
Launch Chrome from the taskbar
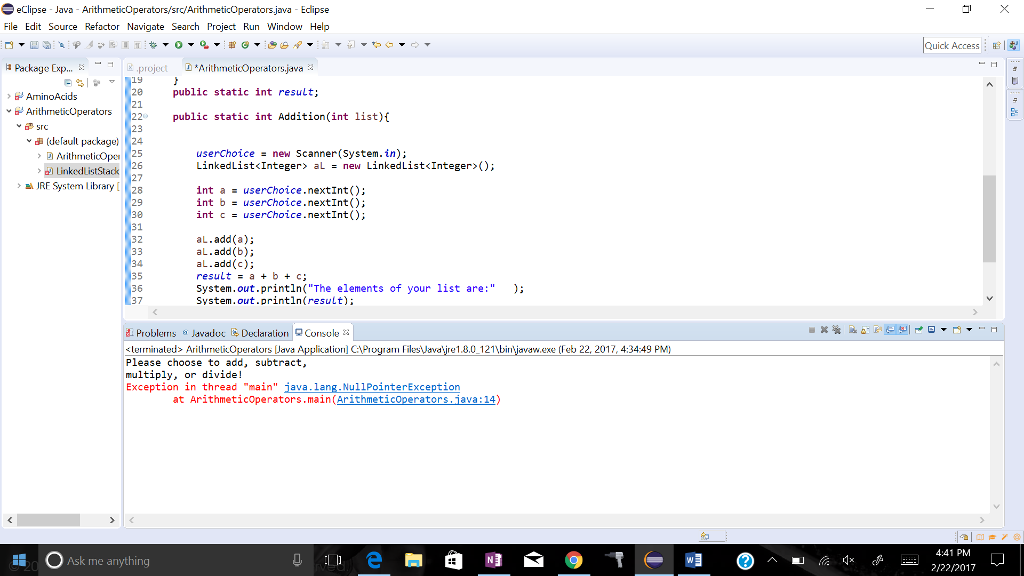click(x=574, y=560)
